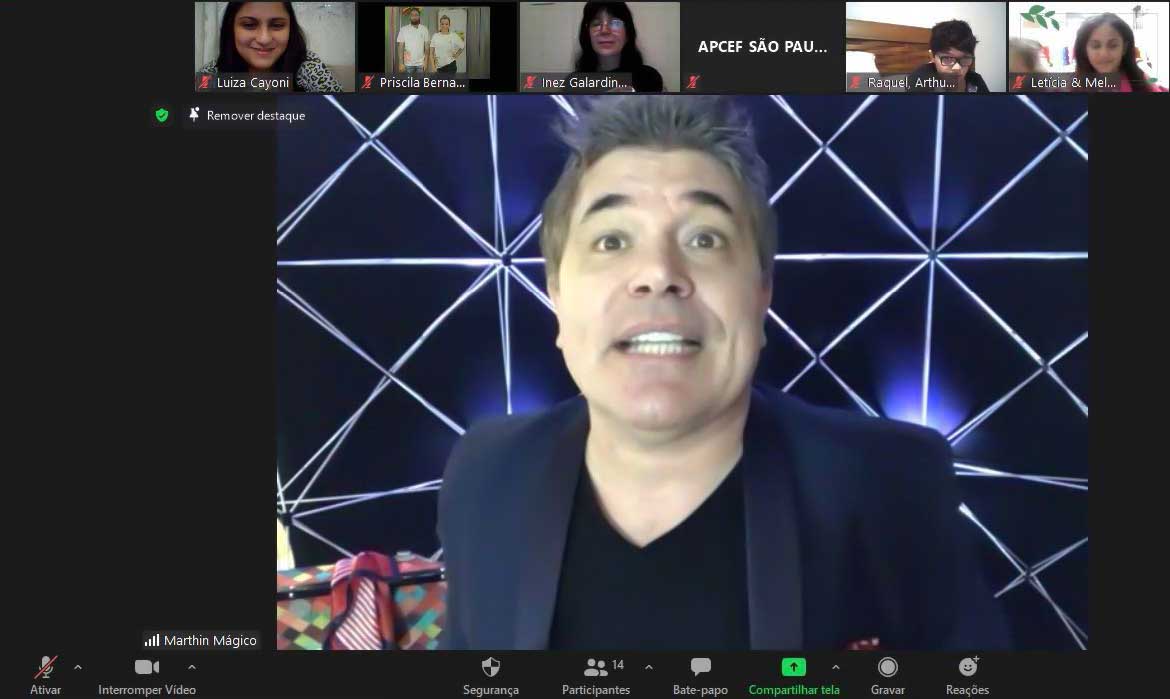Expand video options arrow beside Interromper Vídeo
The image size is (1170, 699).
click(x=192, y=667)
